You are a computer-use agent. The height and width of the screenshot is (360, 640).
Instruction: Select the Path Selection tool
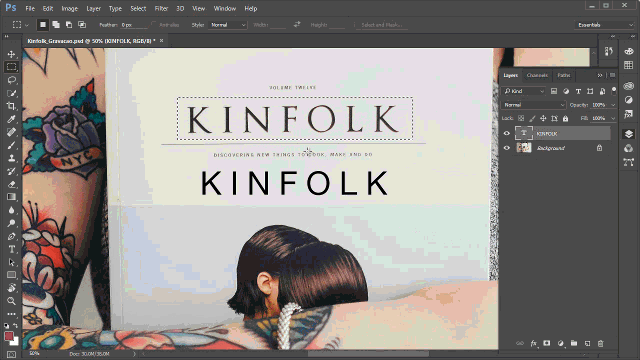pos(11,262)
